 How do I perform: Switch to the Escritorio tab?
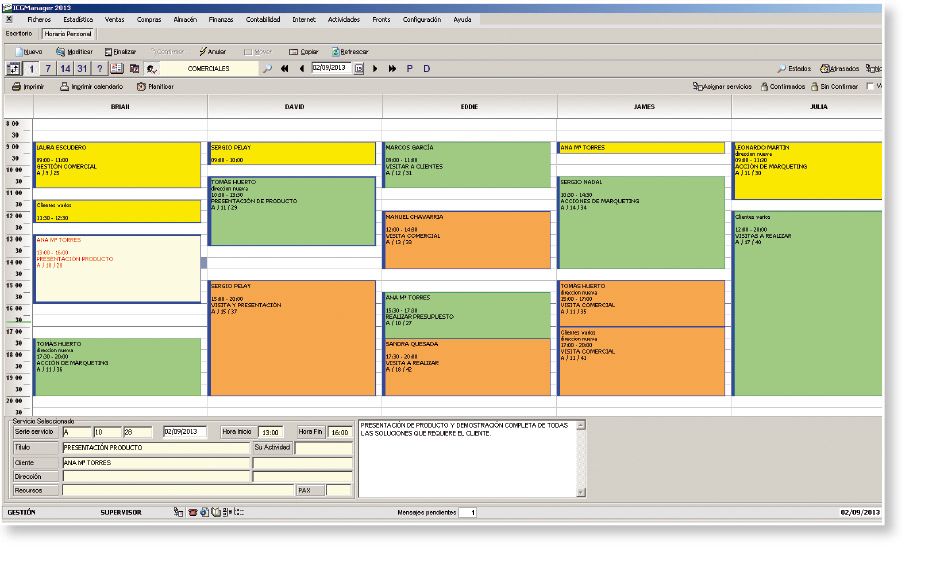19,33
